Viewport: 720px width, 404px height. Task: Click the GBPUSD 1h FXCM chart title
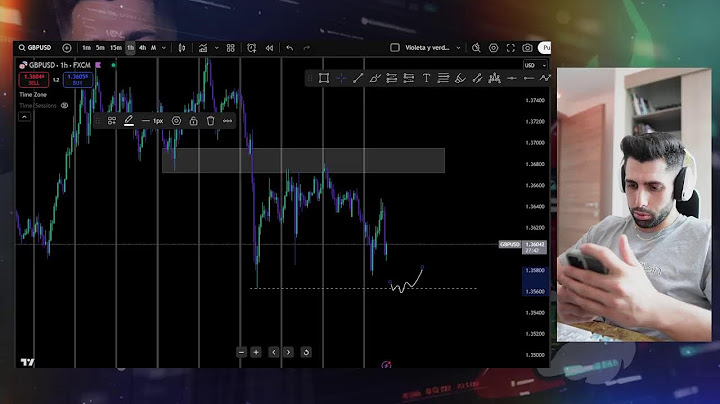click(59, 65)
